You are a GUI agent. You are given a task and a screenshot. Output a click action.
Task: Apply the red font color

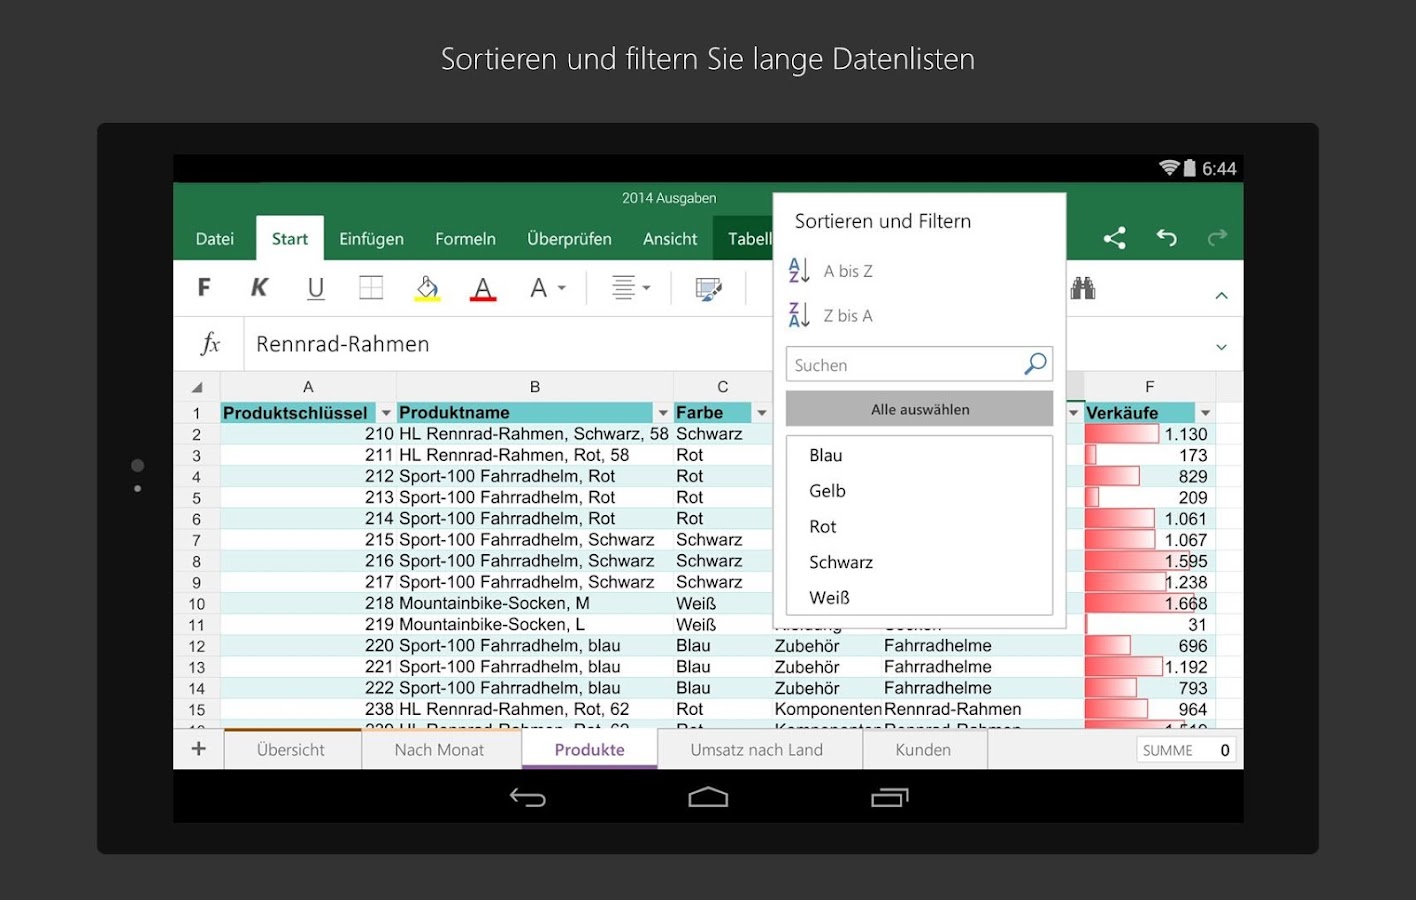tap(483, 288)
